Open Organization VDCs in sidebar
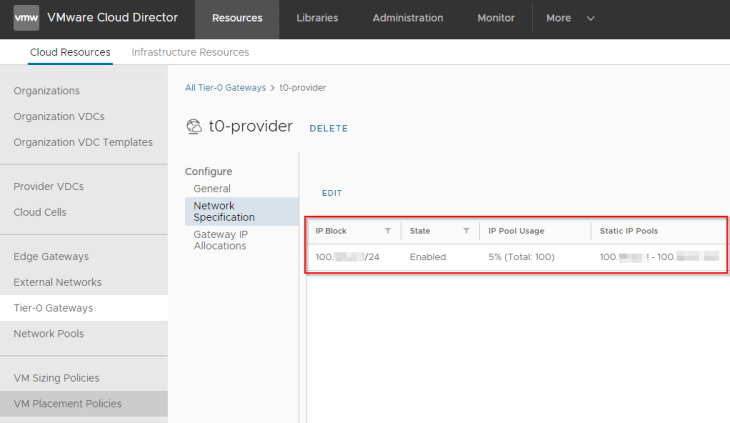 coord(59,116)
